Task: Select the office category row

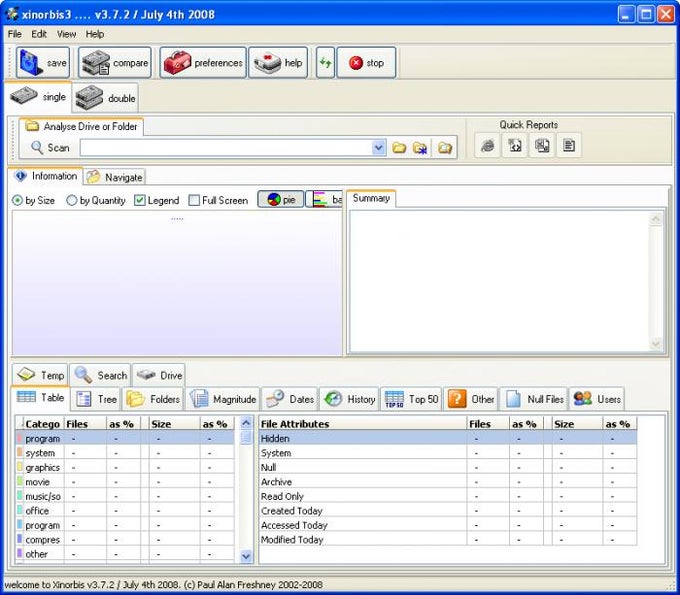Action: 125,511
